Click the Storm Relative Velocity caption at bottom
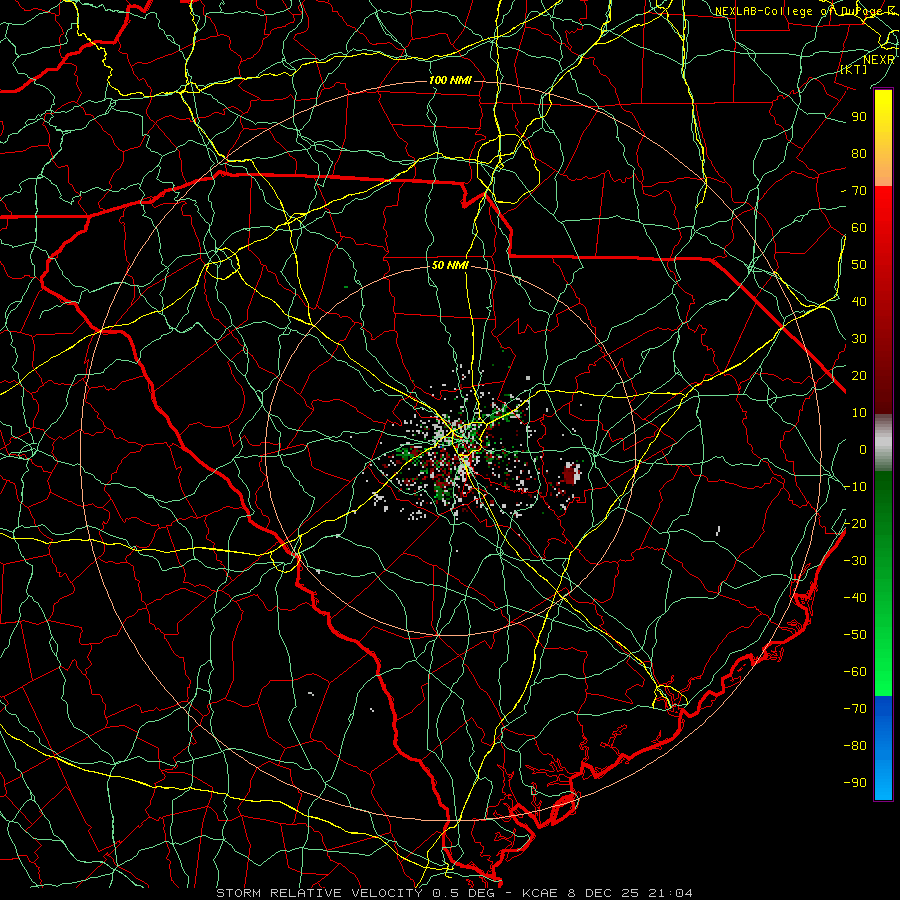This screenshot has height=900, width=900. click(x=454, y=893)
